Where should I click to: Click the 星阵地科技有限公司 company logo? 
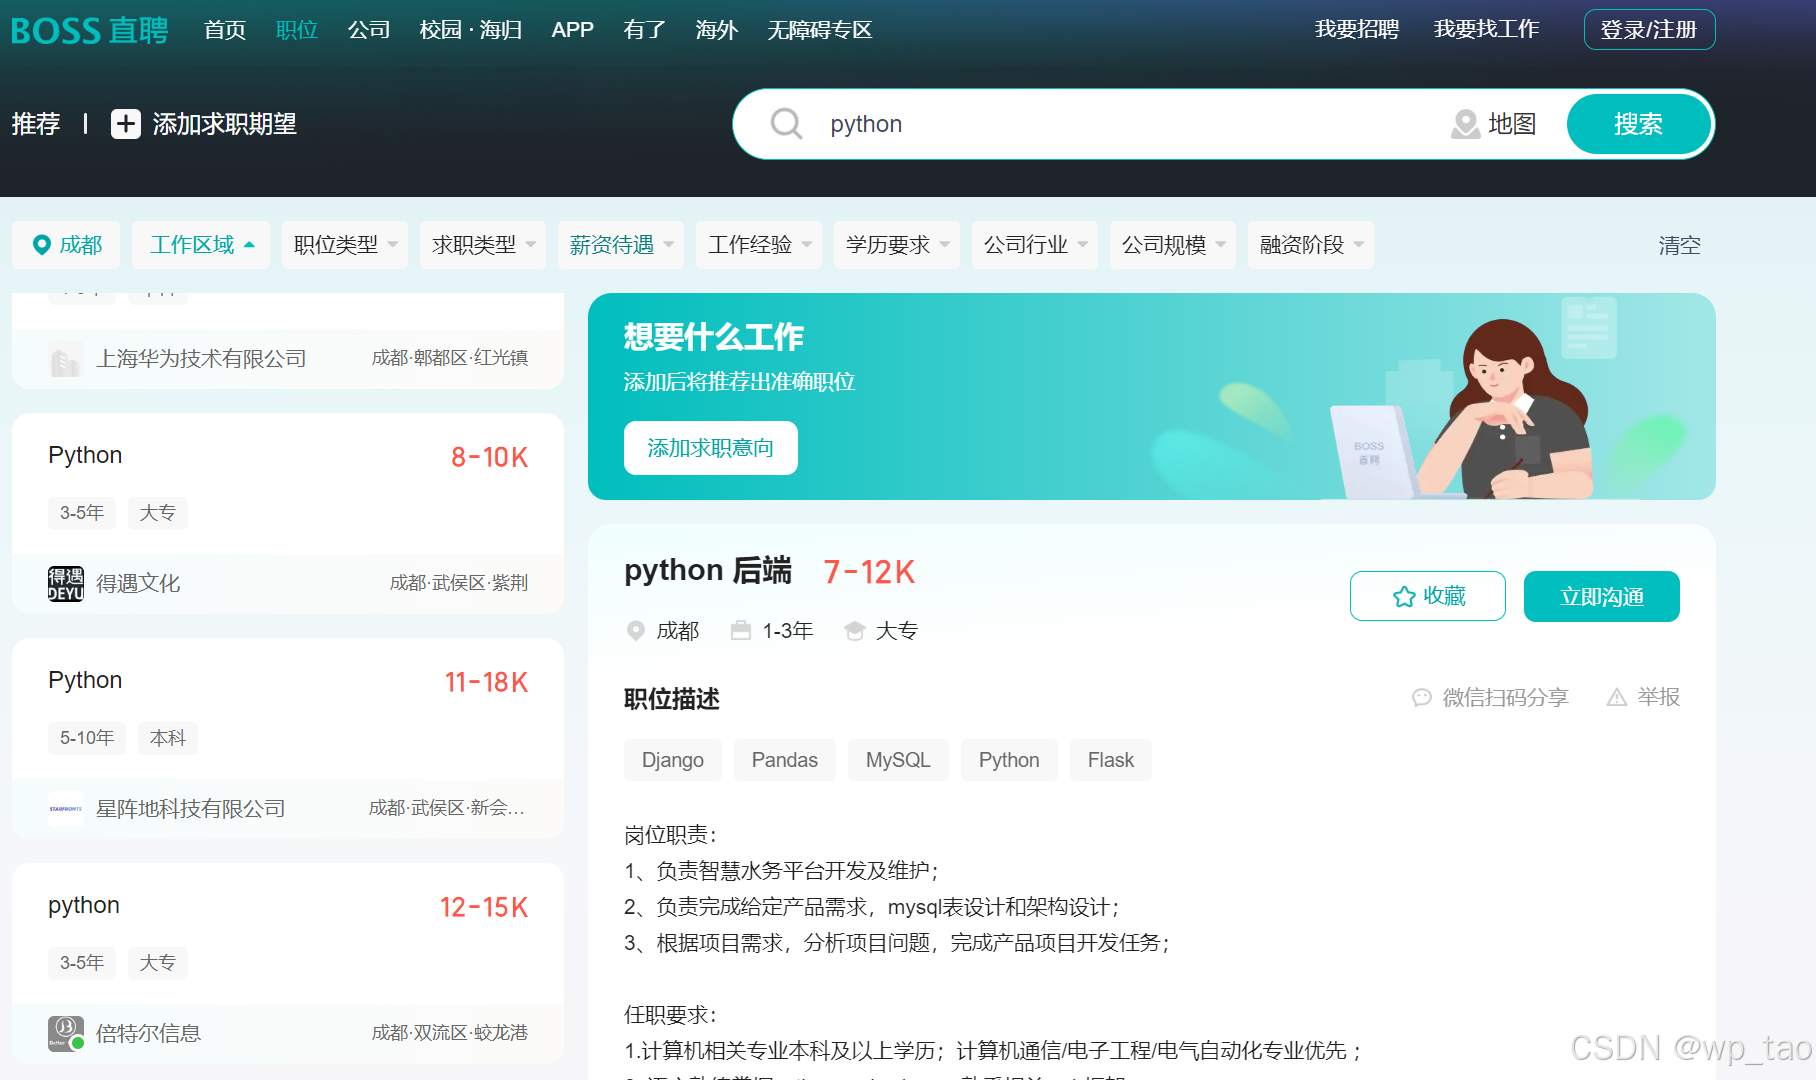(66, 808)
